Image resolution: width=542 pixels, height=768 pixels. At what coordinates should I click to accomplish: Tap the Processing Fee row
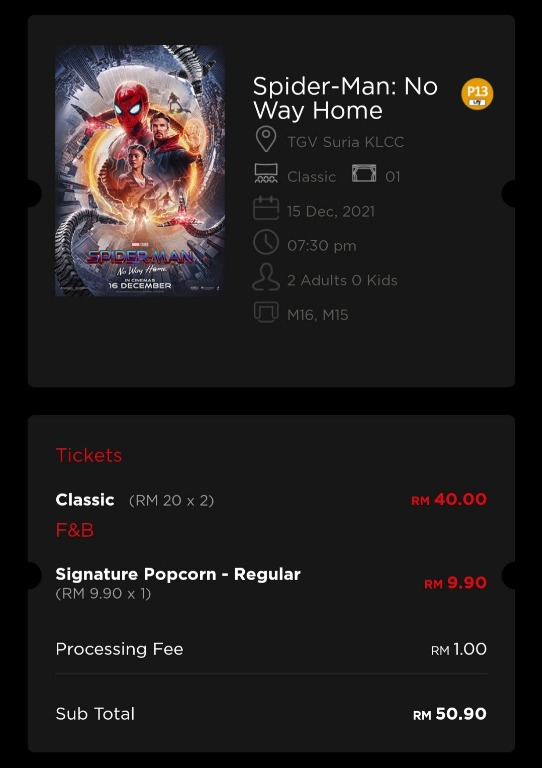pos(271,649)
